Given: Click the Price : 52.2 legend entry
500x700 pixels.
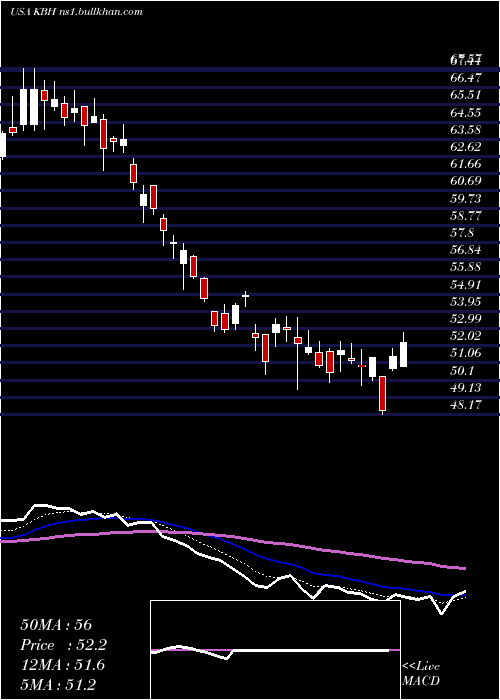Looking at the screenshot, I should [64, 645].
